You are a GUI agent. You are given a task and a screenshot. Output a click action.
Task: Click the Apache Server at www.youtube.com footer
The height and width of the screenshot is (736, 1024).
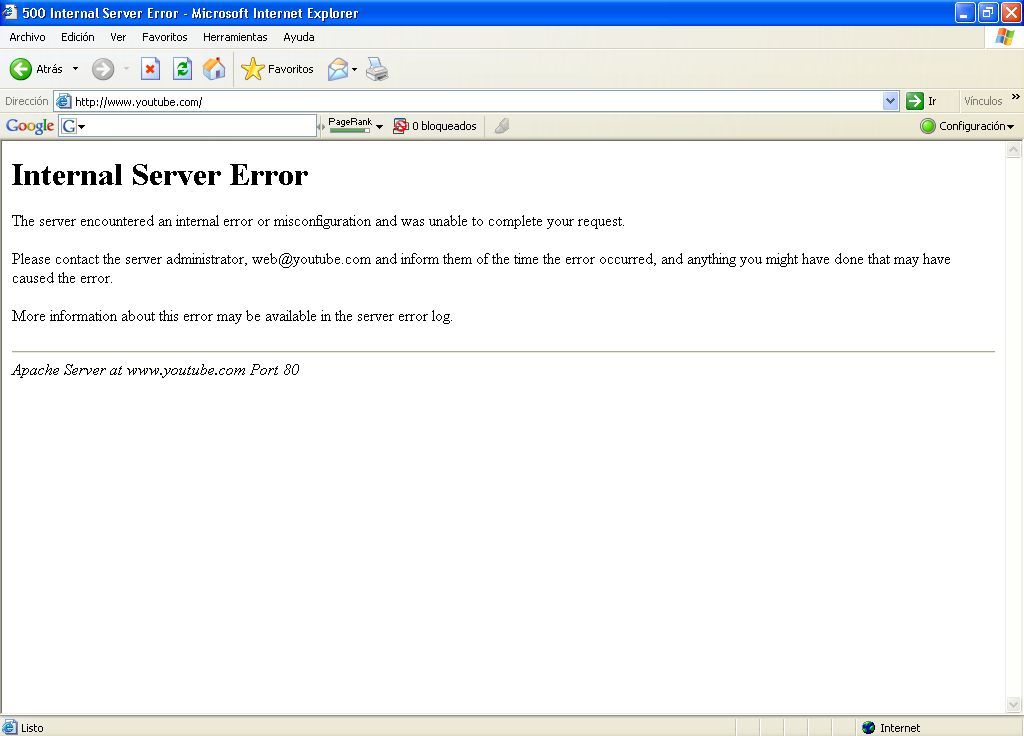[155, 370]
